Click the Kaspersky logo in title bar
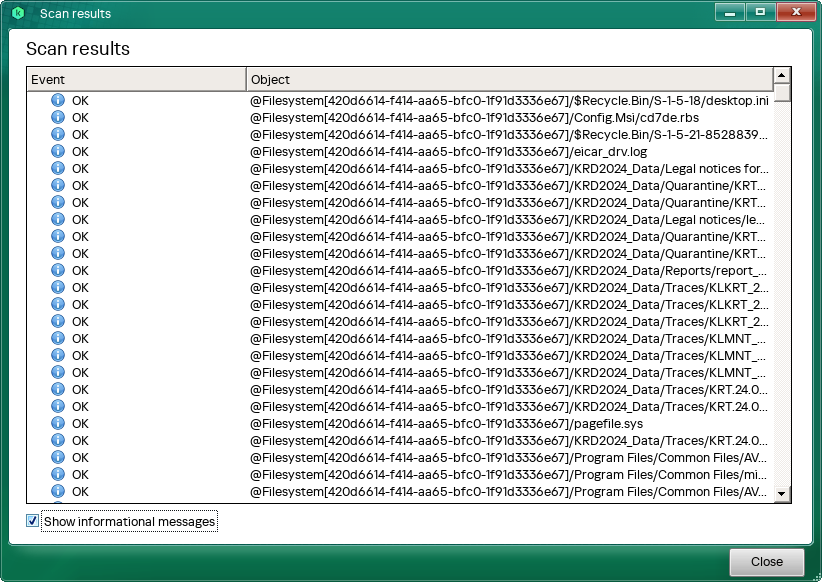822x582 pixels. pyautogui.click(x=18, y=13)
